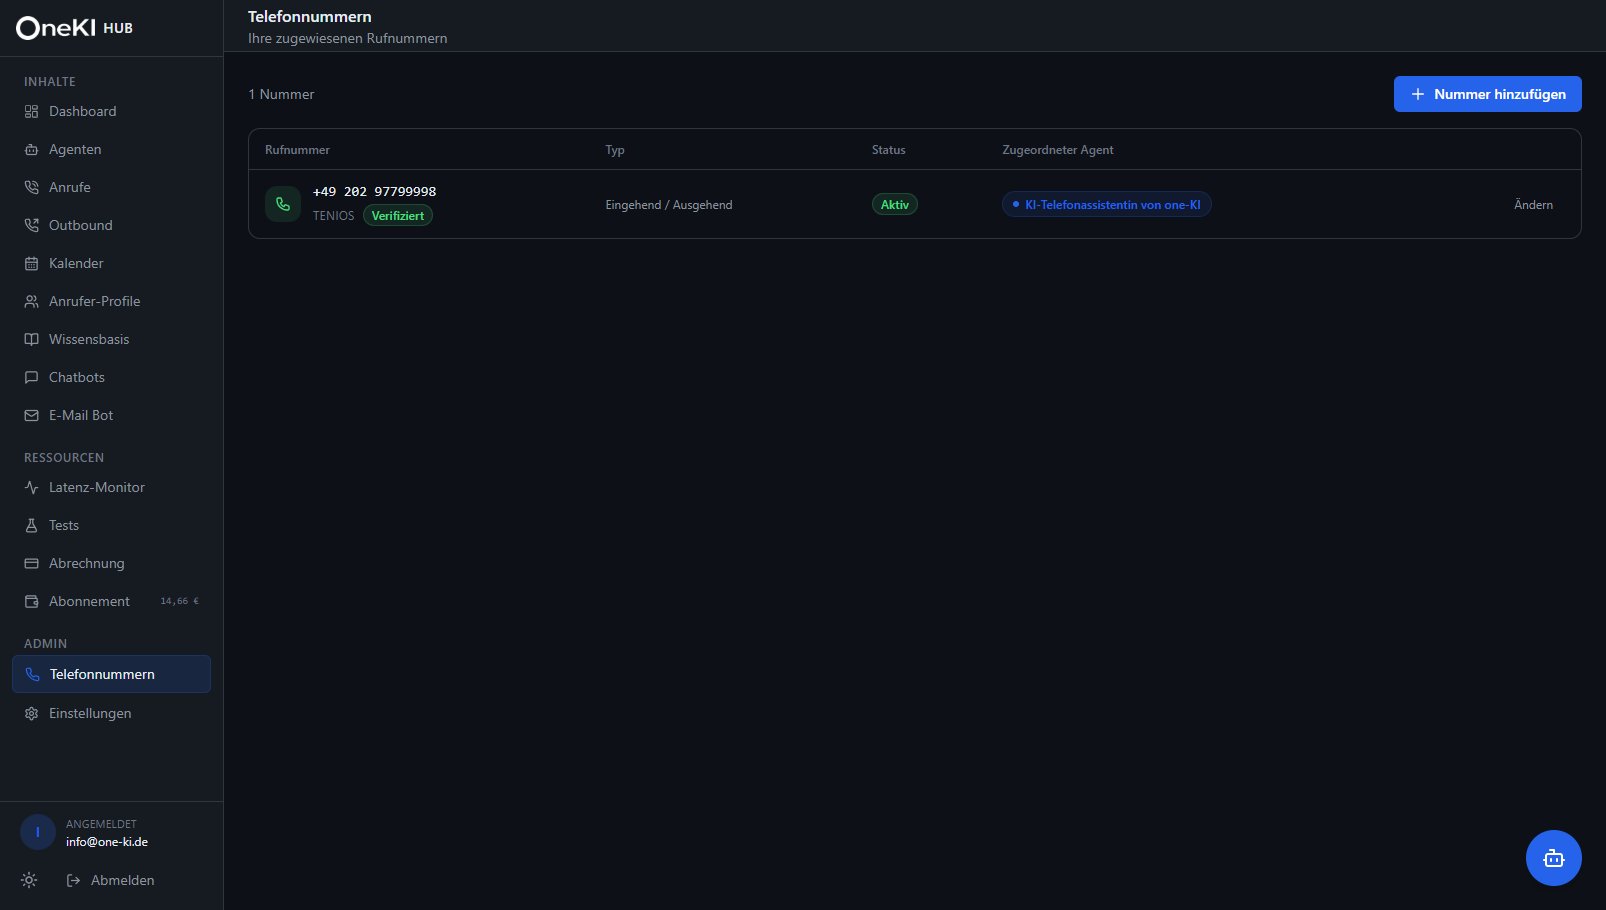Click the Latenz-Monitor pulse icon
Image resolution: width=1606 pixels, height=910 pixels.
coord(31,488)
